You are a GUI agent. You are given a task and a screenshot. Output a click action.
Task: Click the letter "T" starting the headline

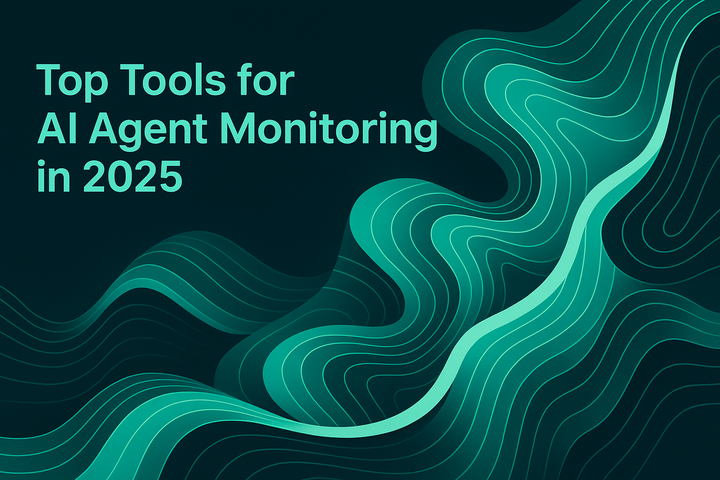click(x=45, y=81)
